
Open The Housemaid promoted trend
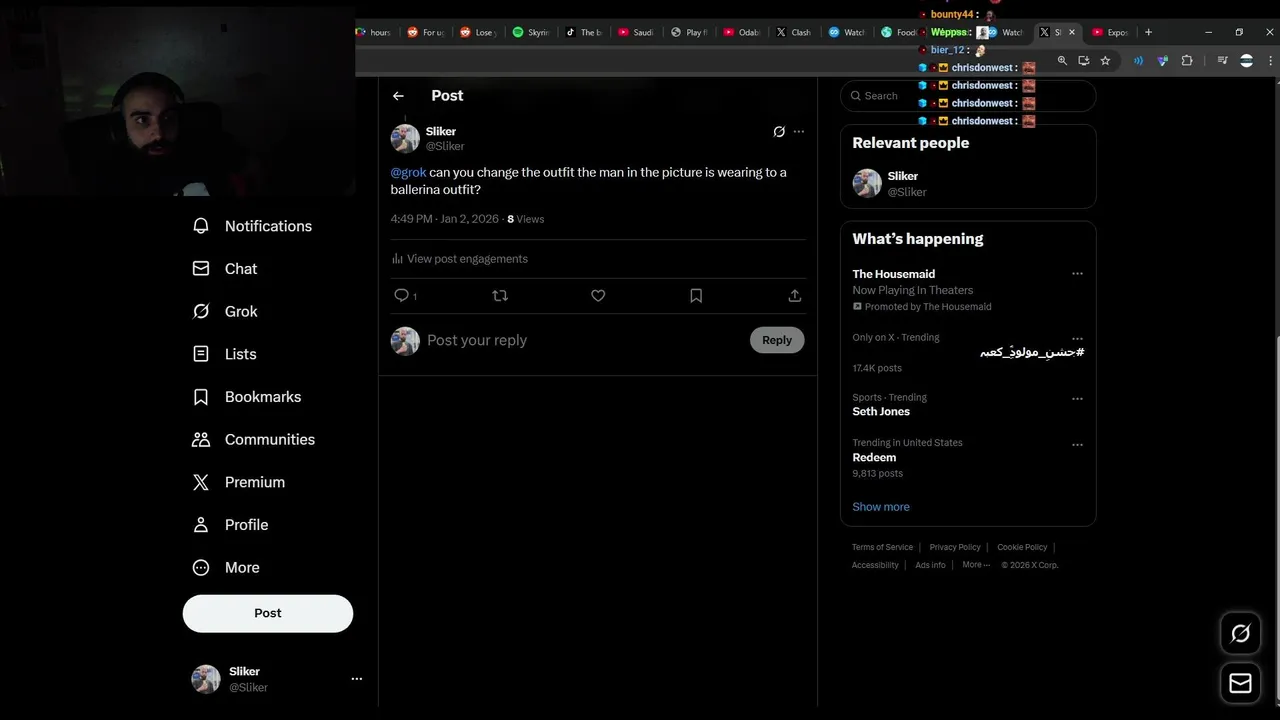pyautogui.click(x=894, y=274)
